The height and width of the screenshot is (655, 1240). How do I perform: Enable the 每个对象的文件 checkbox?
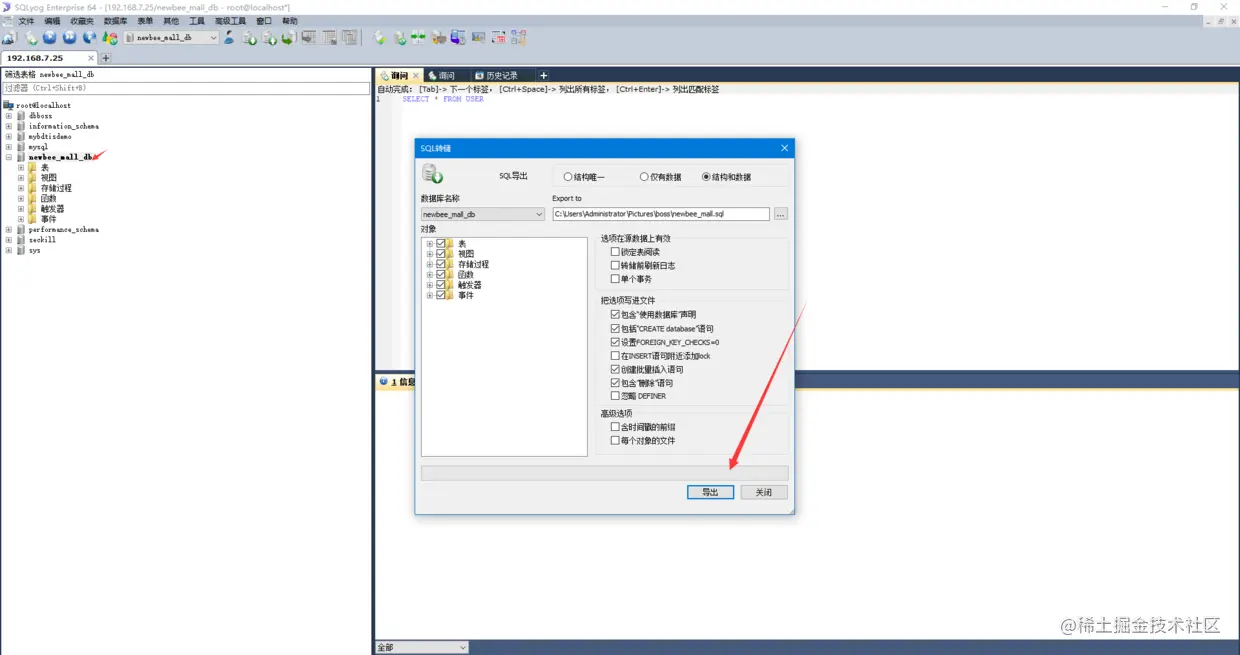coord(615,440)
